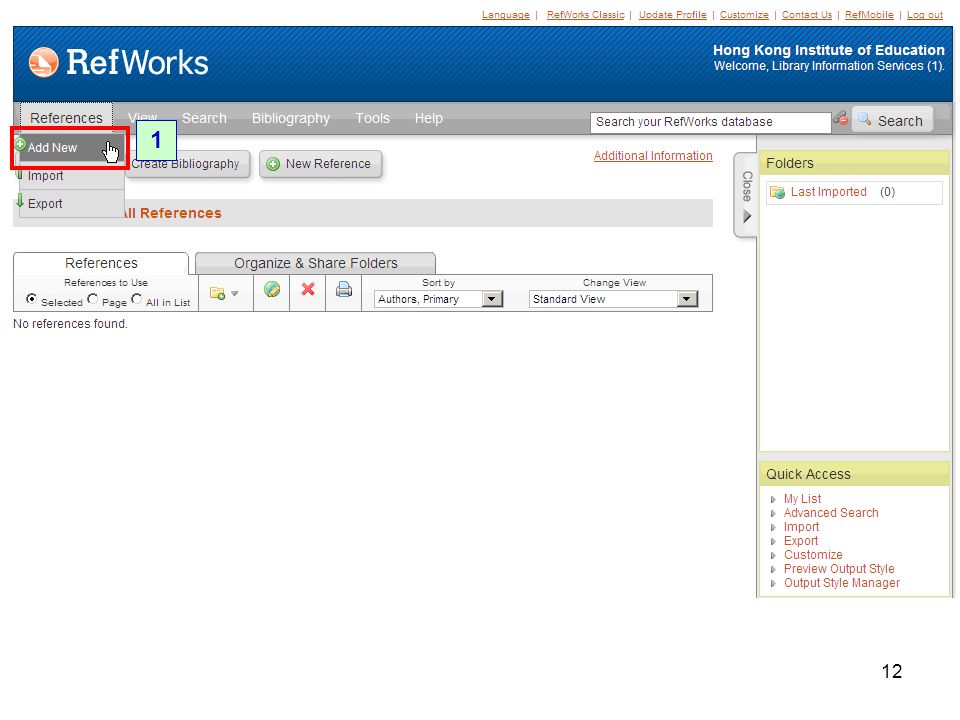Open the Additional Information link

(x=653, y=156)
